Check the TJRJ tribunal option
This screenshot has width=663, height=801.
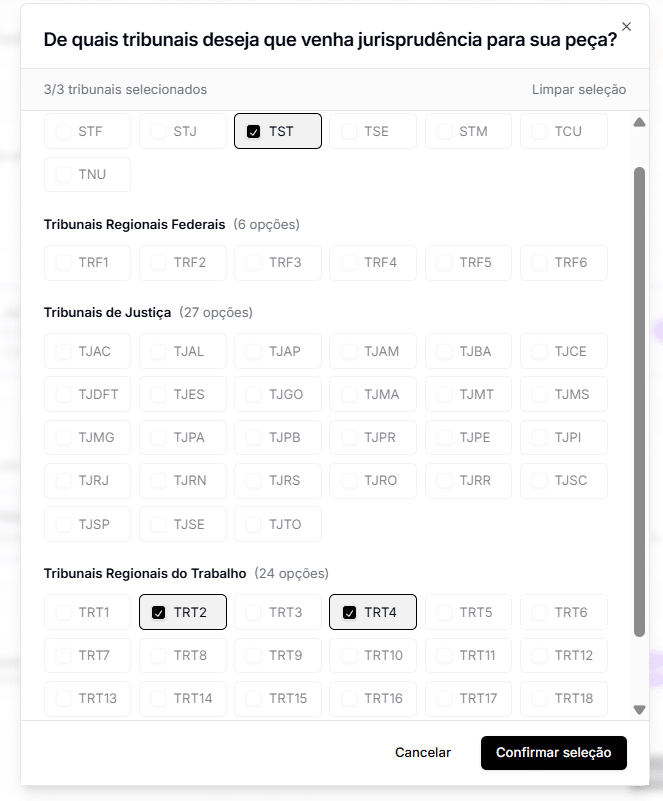[87, 481]
